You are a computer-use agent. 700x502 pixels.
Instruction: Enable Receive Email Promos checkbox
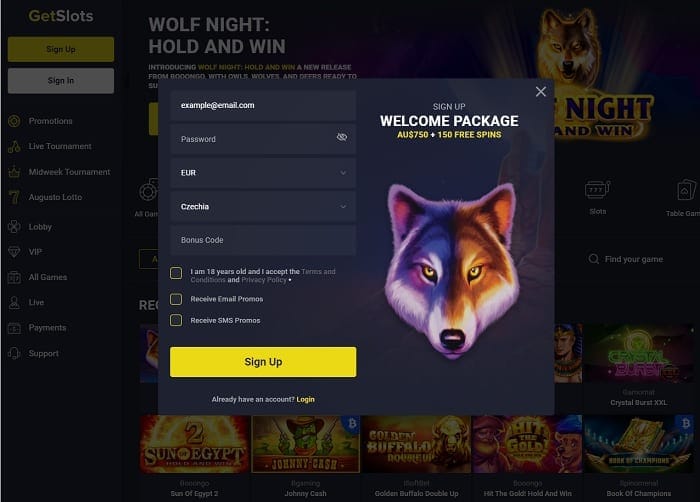[x=176, y=299]
